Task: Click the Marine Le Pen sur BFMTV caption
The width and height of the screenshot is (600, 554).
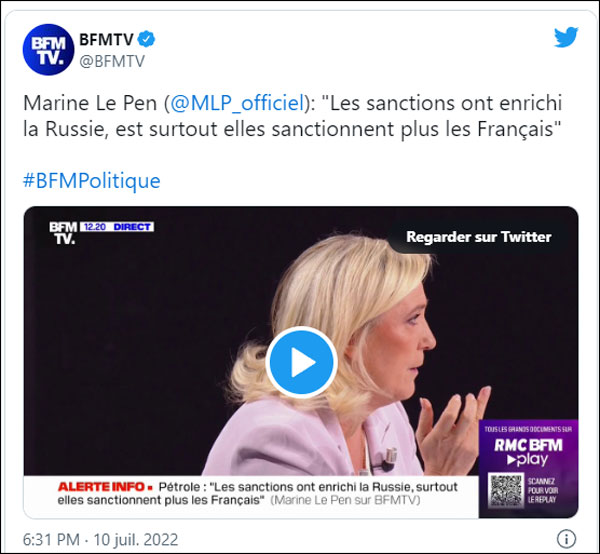Action: pyautogui.click(x=345, y=500)
